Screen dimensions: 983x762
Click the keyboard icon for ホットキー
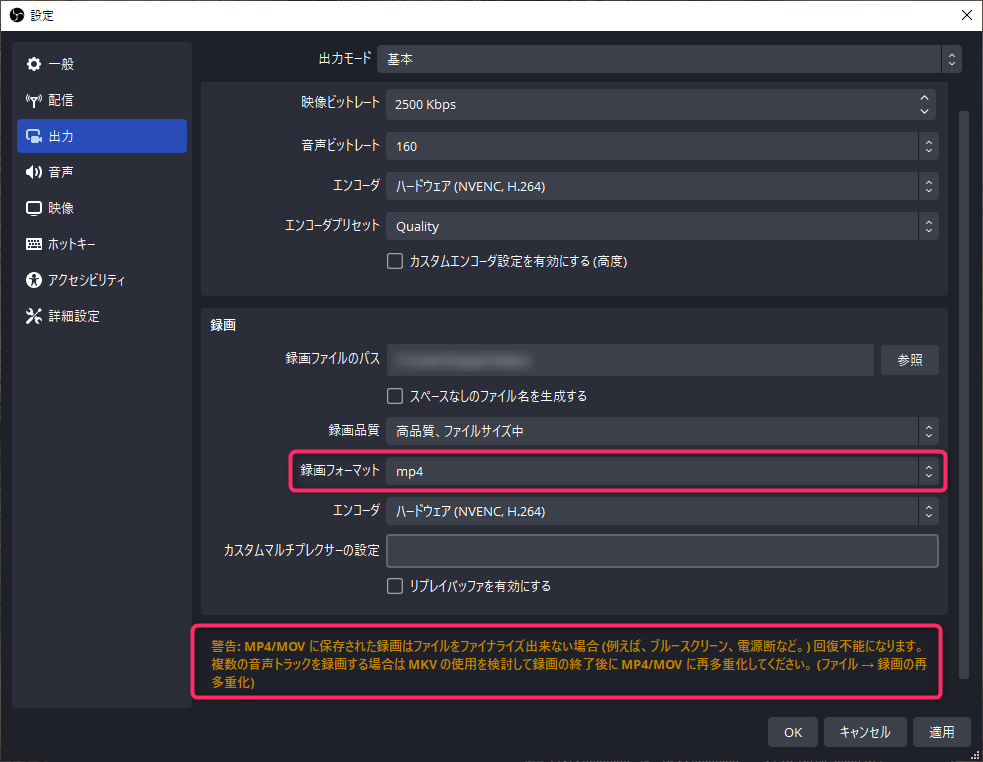click(34, 244)
